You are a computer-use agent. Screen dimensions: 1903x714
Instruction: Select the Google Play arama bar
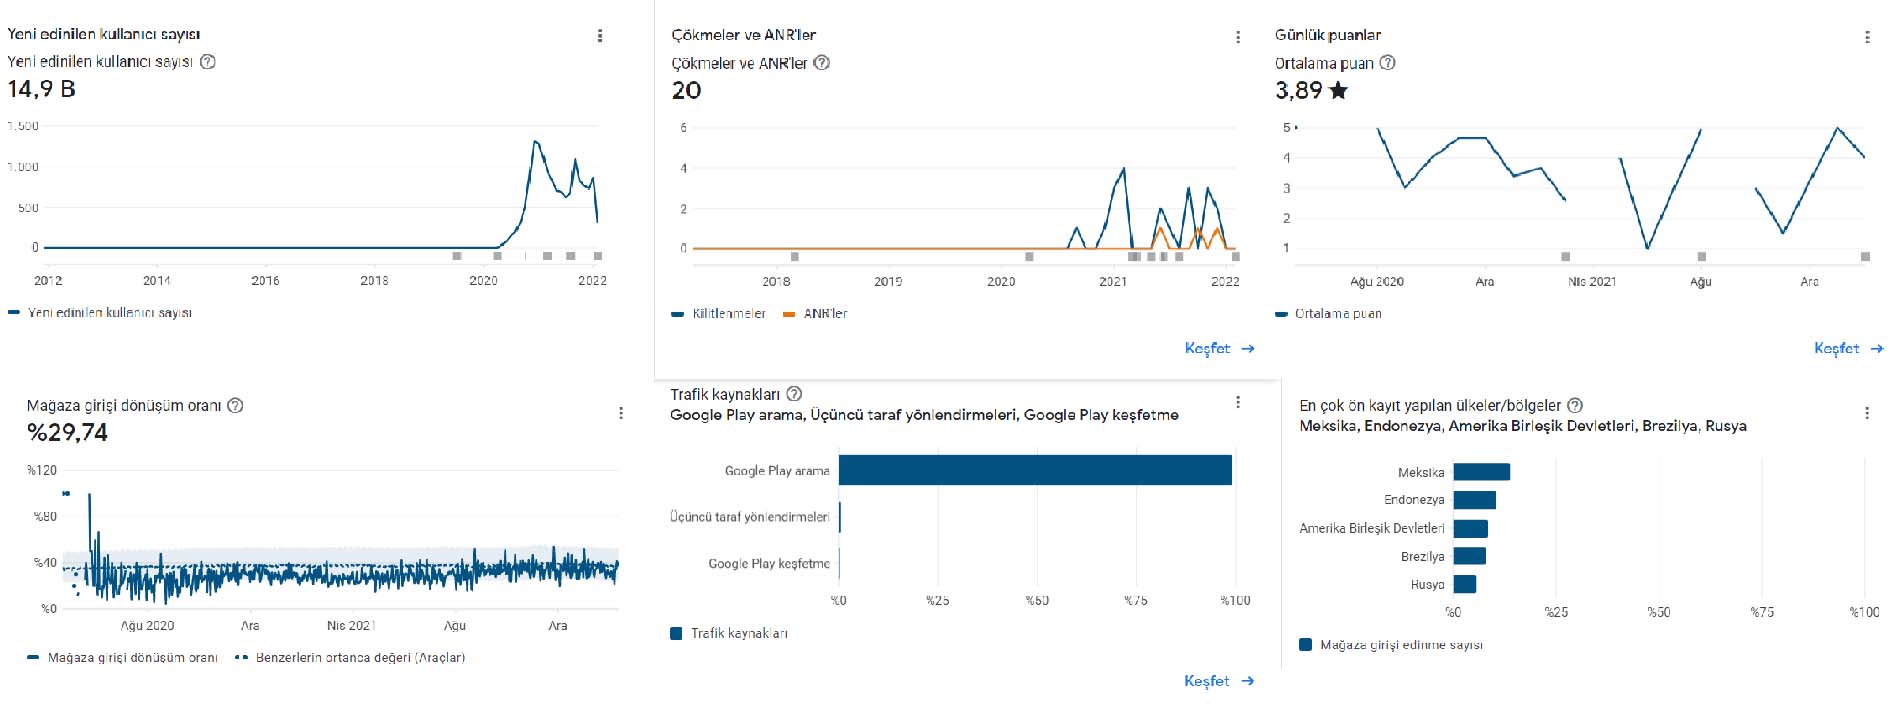(1035, 470)
